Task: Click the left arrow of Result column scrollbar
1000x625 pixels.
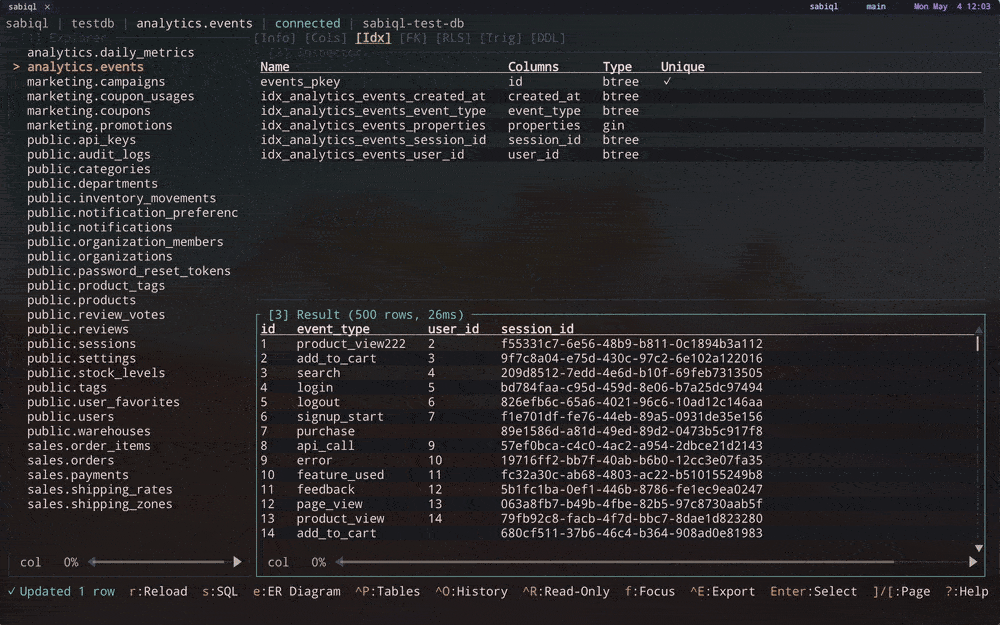Action: click(340, 562)
